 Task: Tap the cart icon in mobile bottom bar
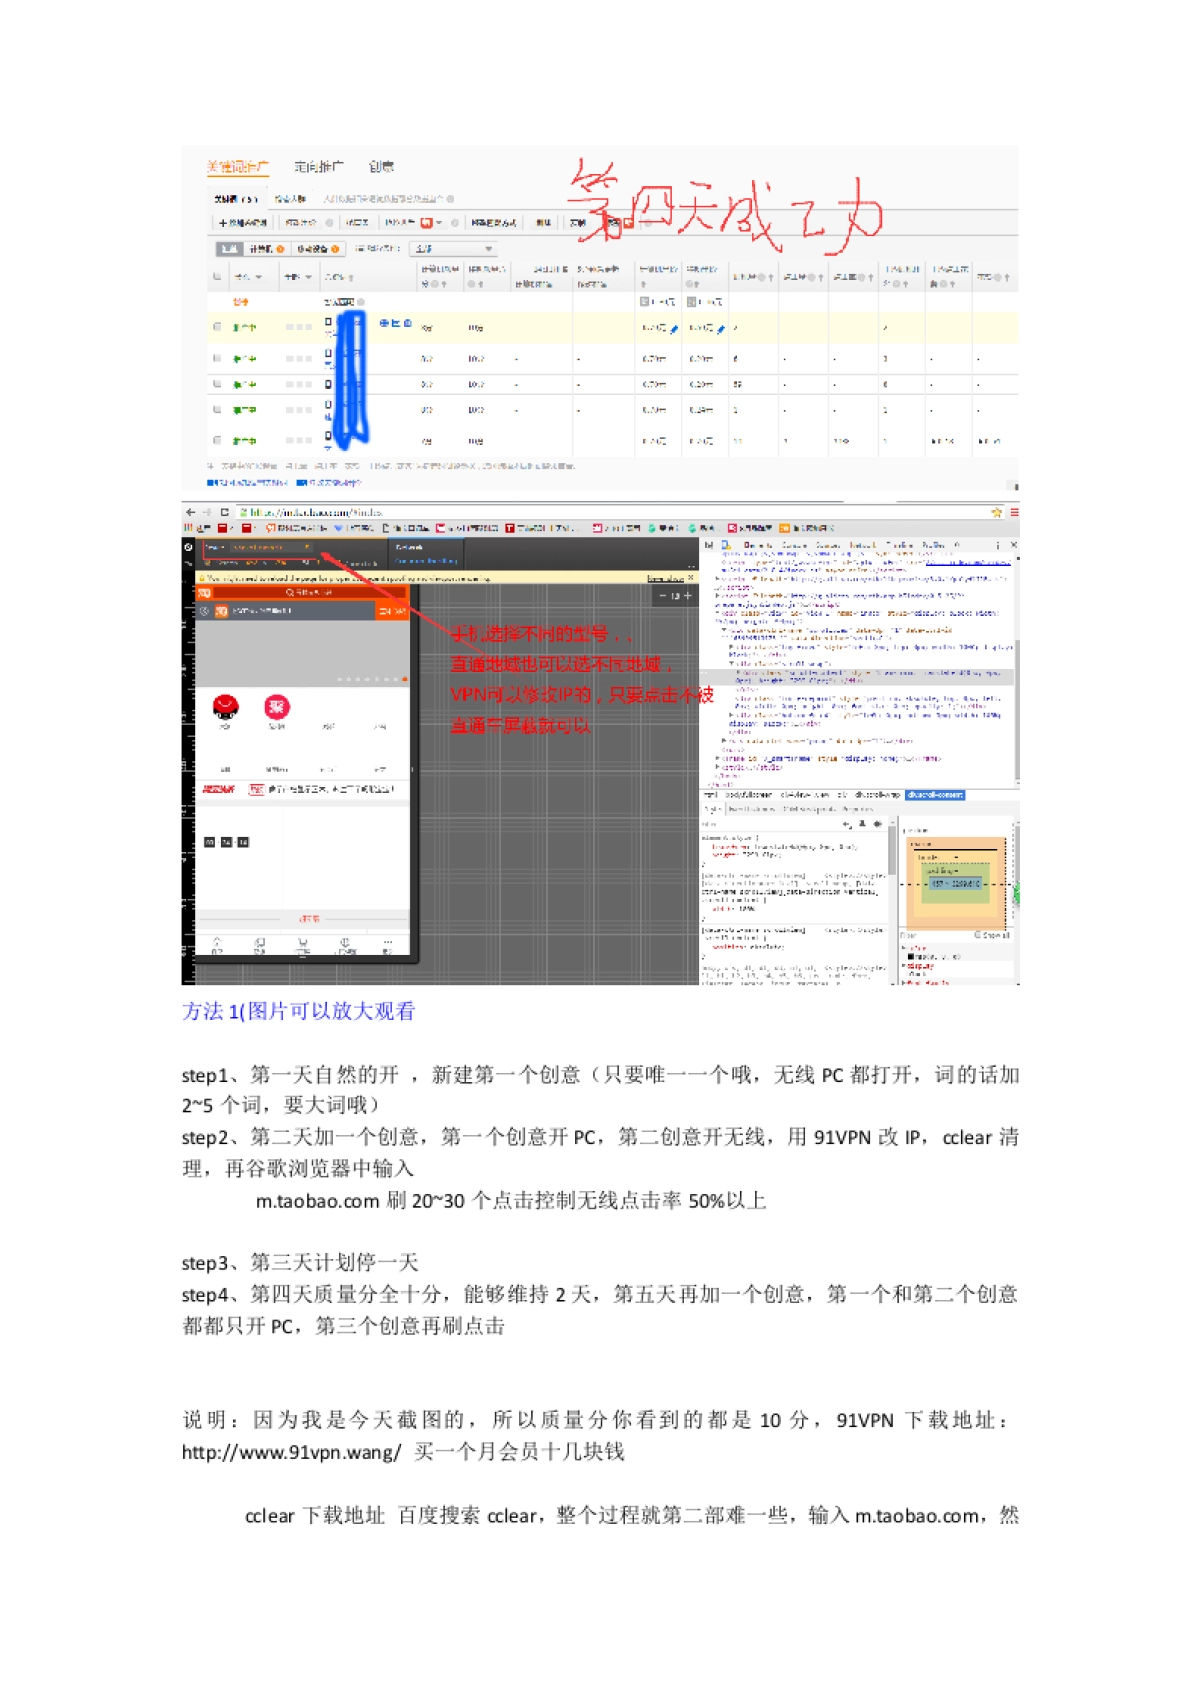(x=302, y=944)
